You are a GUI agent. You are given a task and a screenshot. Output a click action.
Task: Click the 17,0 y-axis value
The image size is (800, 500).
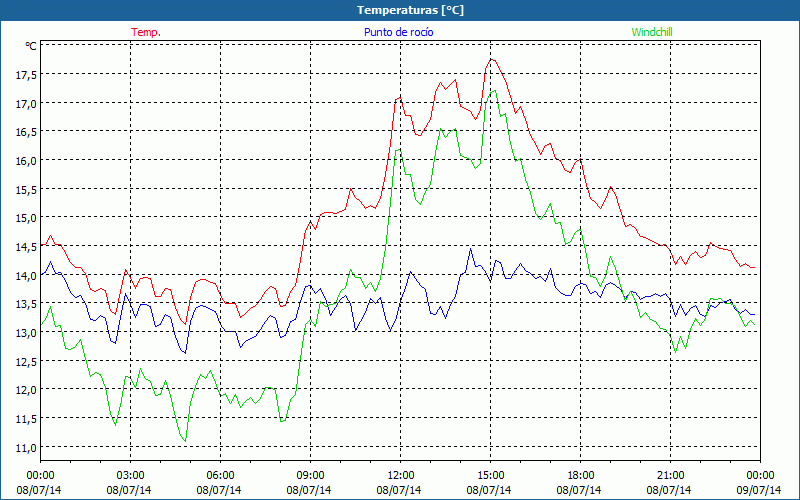click(26, 104)
